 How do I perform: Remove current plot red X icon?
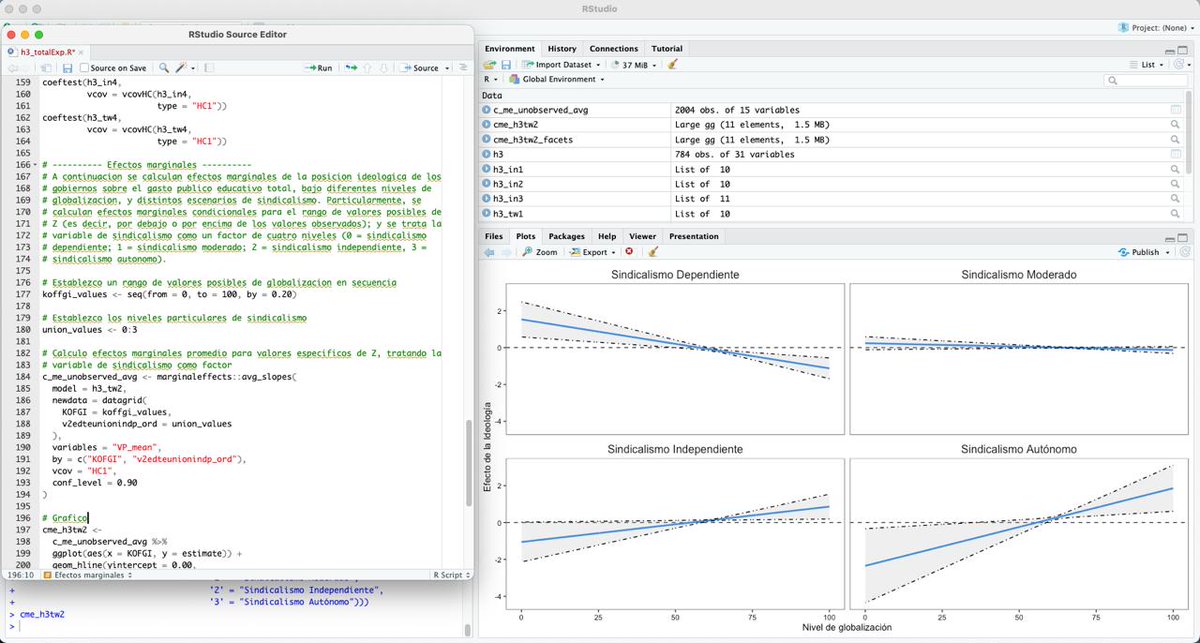[x=629, y=252]
